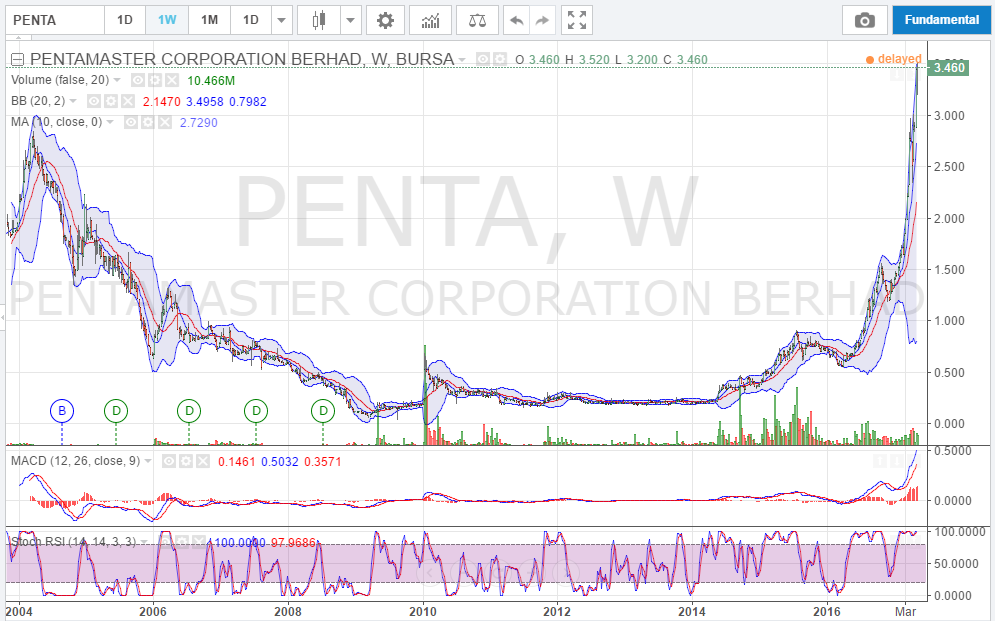Remove the Stoch RSI indicator with X
995x621 pixels.
pyautogui.click(x=201, y=542)
